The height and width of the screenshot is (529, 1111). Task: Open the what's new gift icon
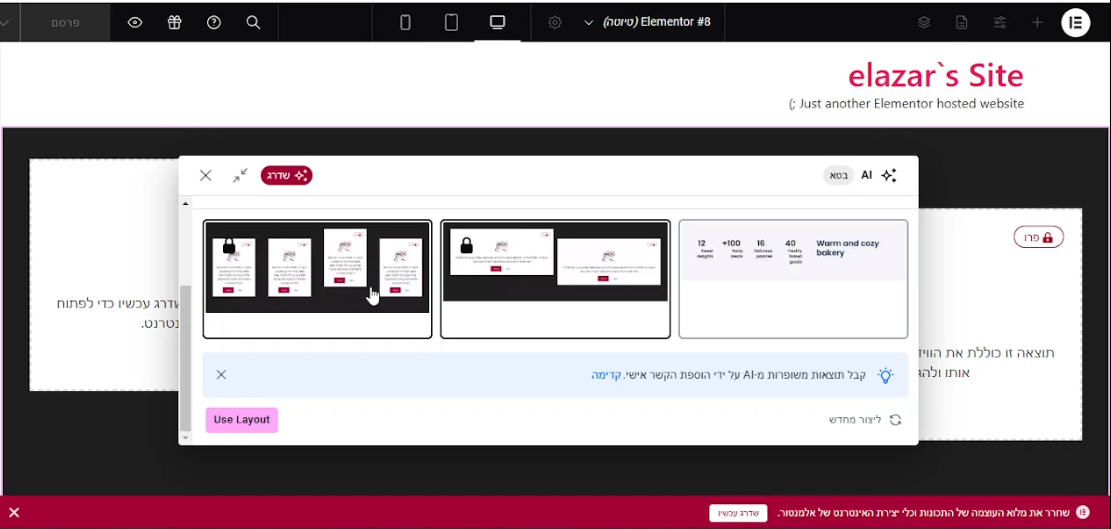coord(174,23)
